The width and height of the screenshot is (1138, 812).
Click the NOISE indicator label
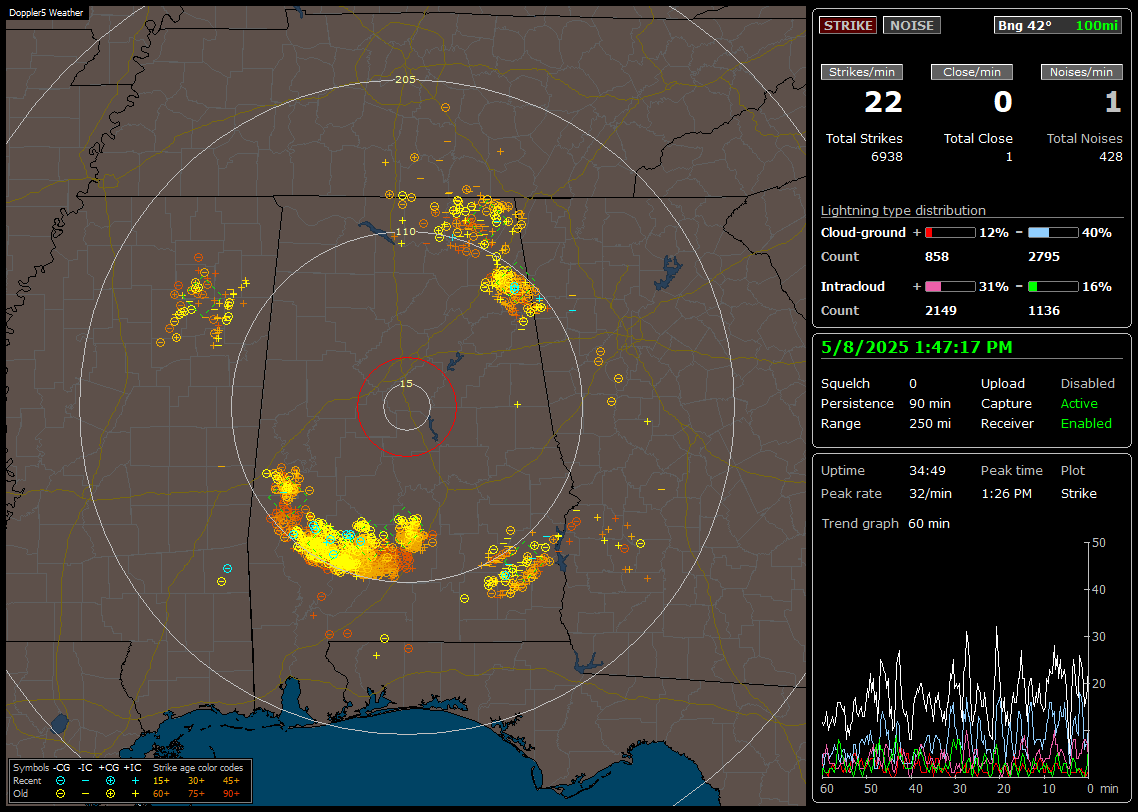[x=912, y=25]
